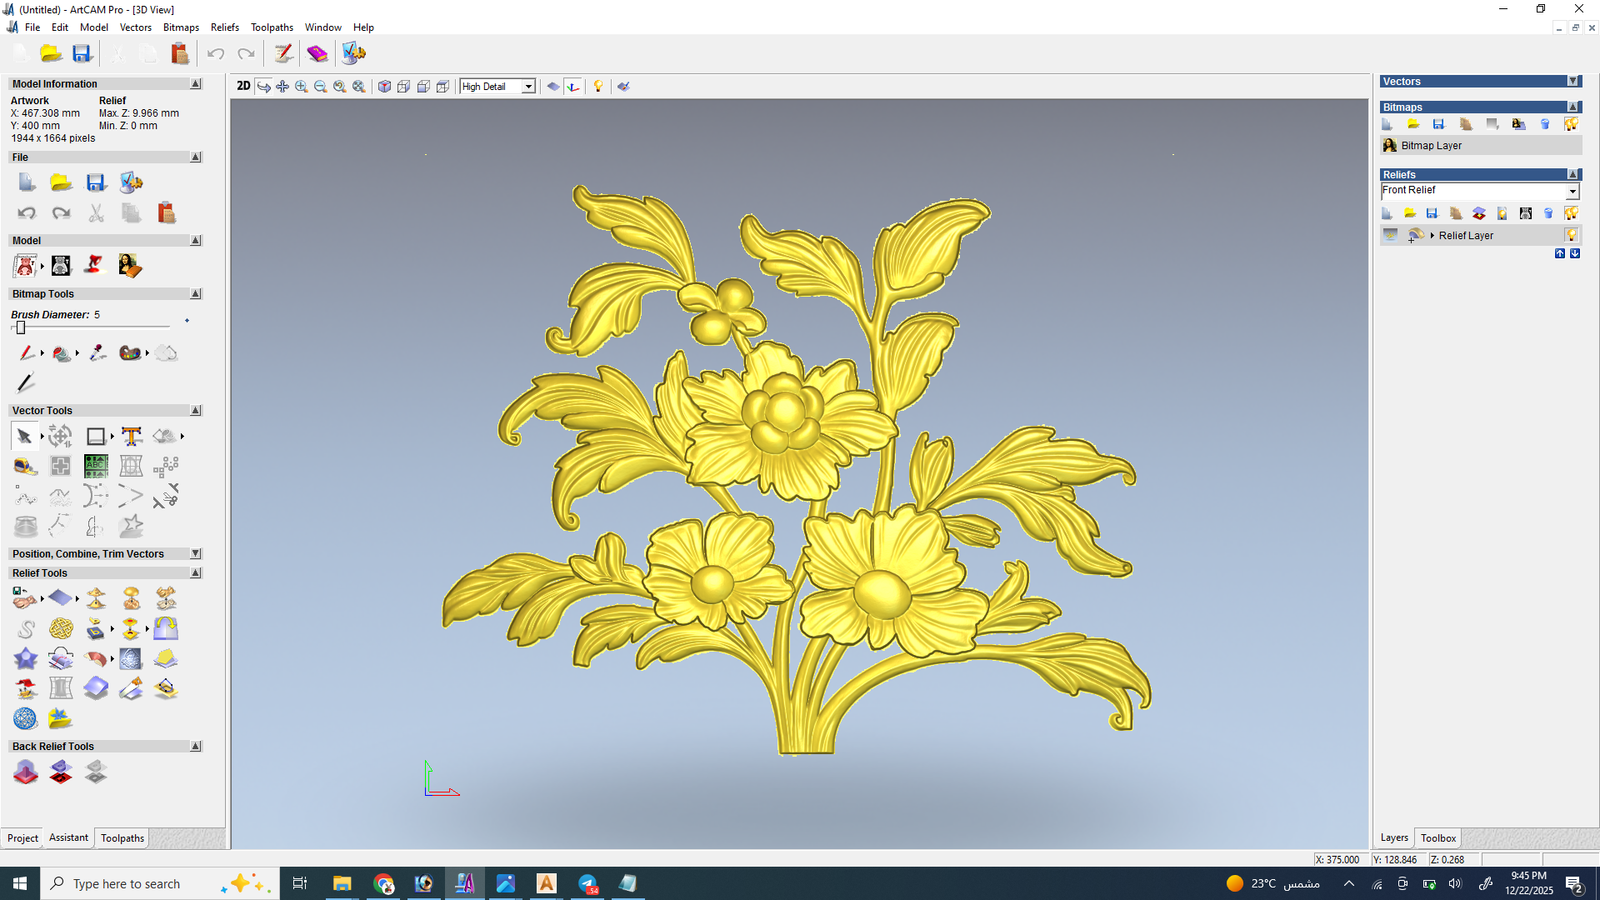Select the Text tool in Vector Tools
The image size is (1600, 900).
click(131, 436)
